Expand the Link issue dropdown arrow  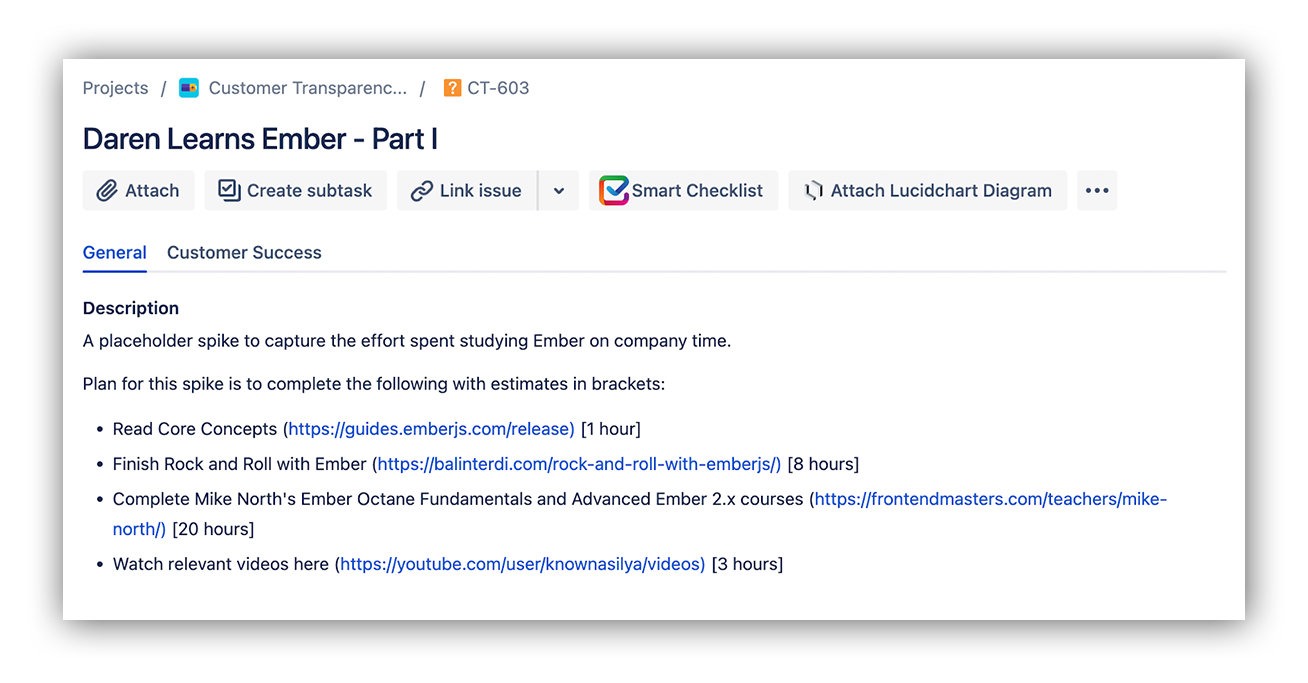(559, 191)
